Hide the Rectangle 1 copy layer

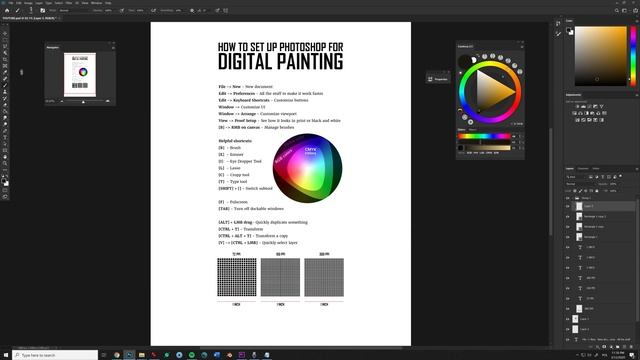click(x=567, y=227)
